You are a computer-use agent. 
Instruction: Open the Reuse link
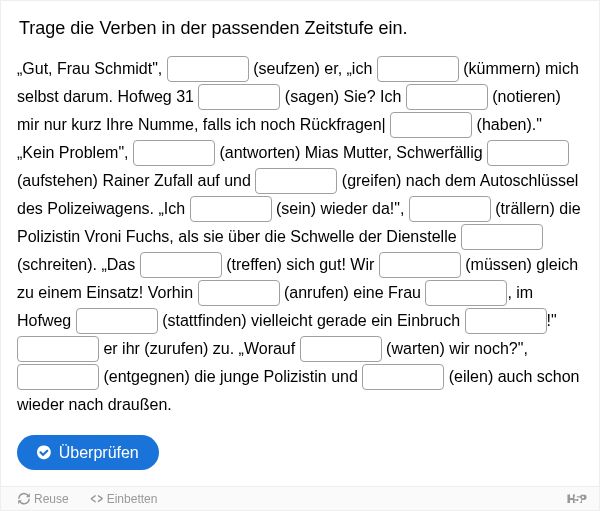click(x=43, y=499)
